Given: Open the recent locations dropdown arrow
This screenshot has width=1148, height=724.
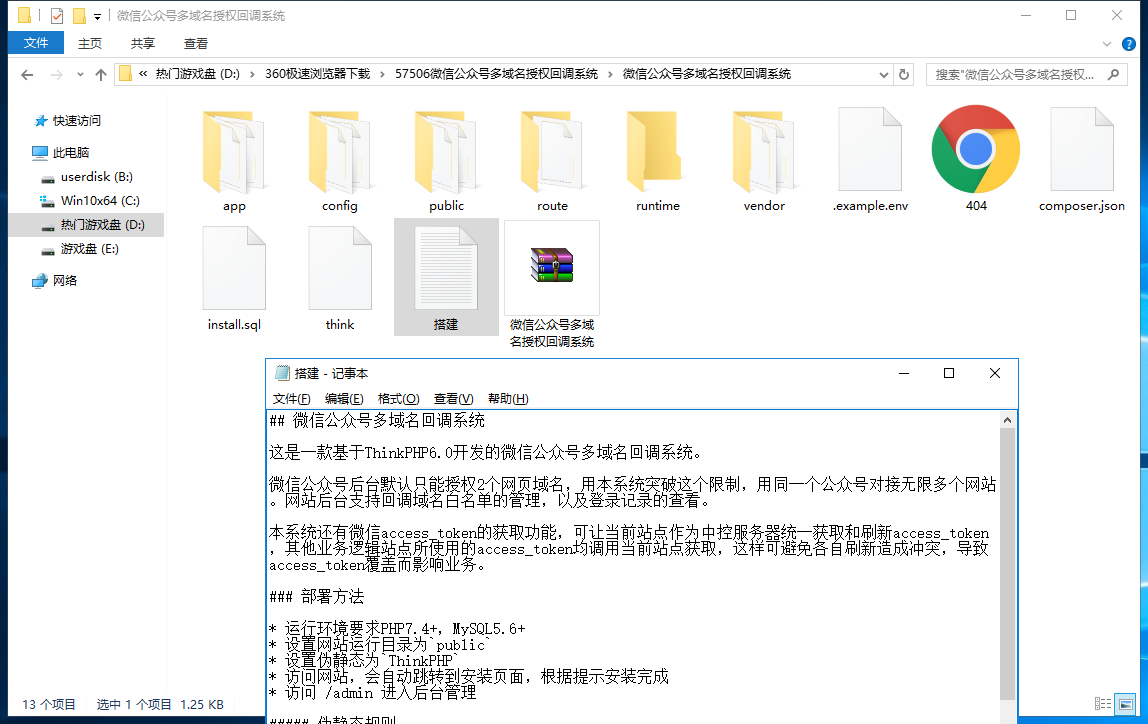Looking at the screenshot, I should pyautogui.click(x=79, y=74).
